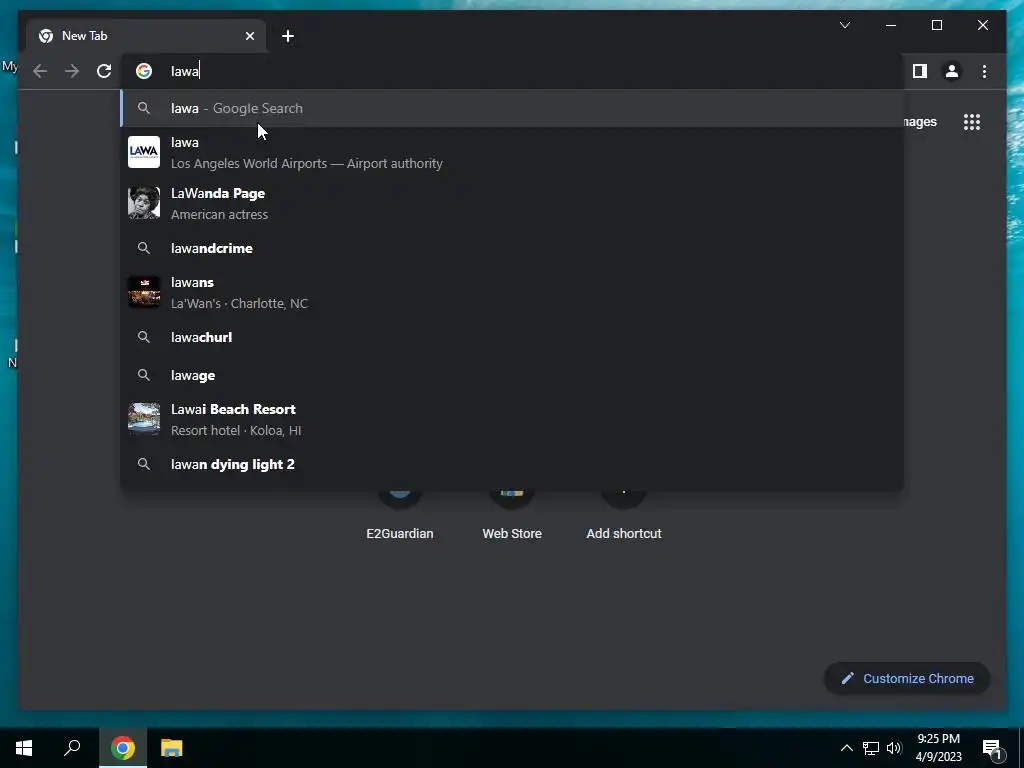Click the forward navigation arrow
Image resolution: width=1024 pixels, height=768 pixels.
[x=72, y=71]
